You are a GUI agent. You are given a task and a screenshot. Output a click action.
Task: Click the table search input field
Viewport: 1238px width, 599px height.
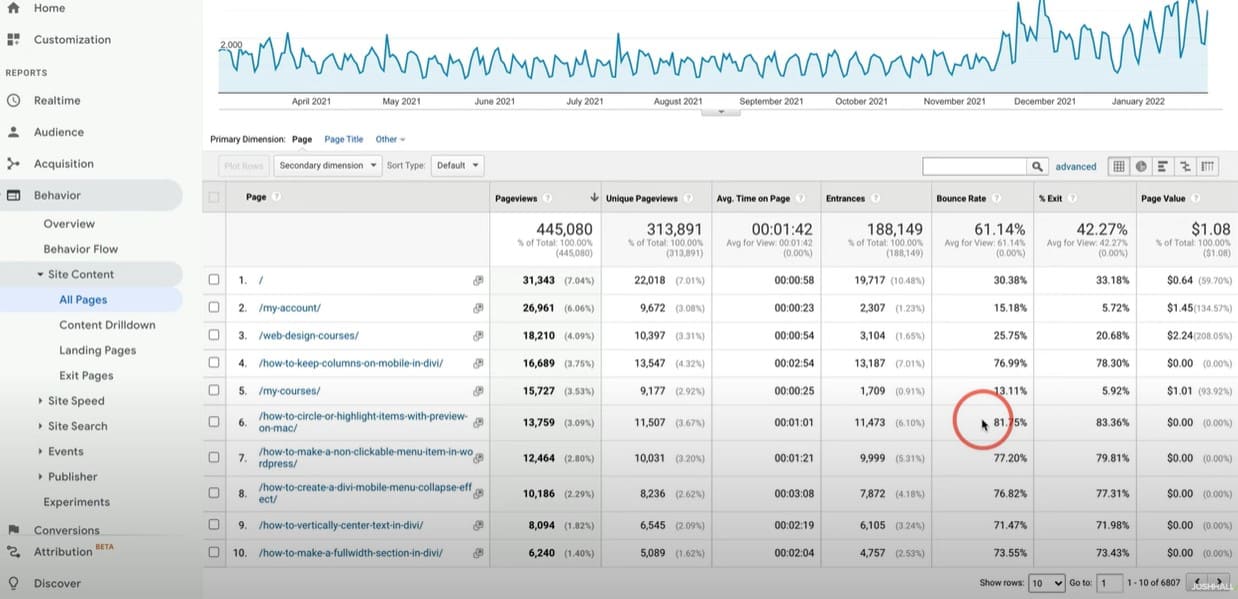click(x=975, y=166)
